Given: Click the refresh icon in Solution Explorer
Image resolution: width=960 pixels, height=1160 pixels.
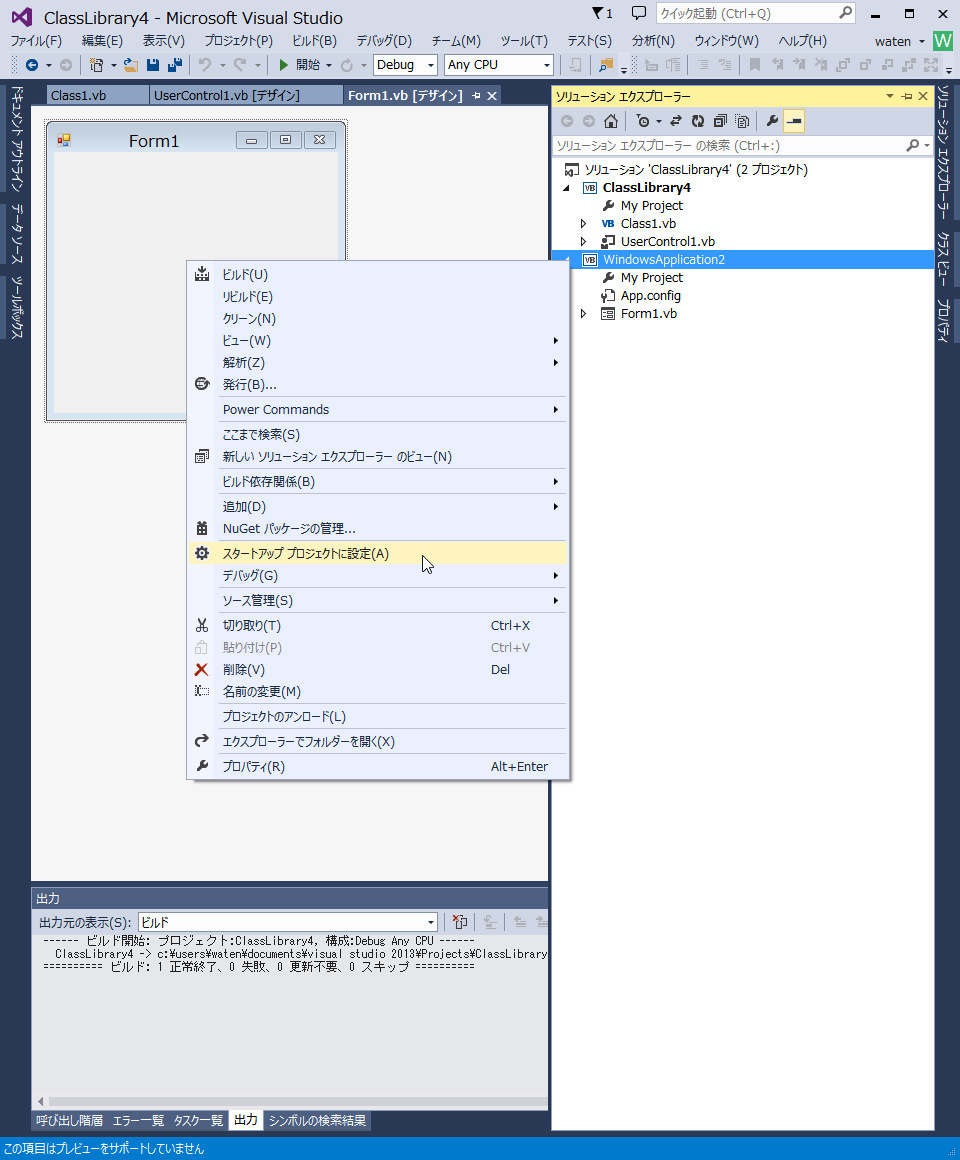Looking at the screenshot, I should point(697,121).
